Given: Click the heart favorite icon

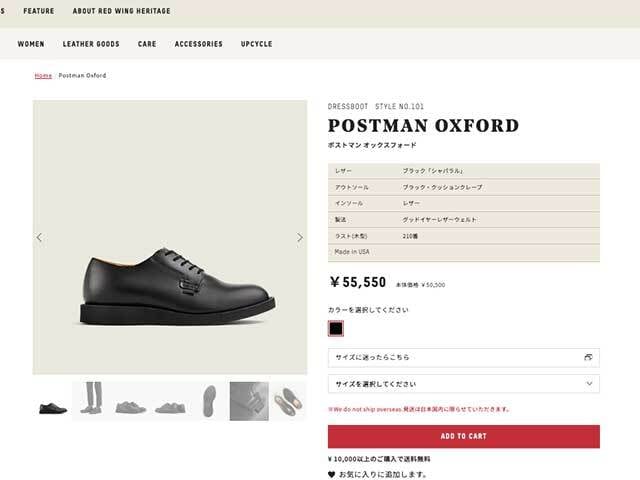Looking at the screenshot, I should tap(332, 474).
